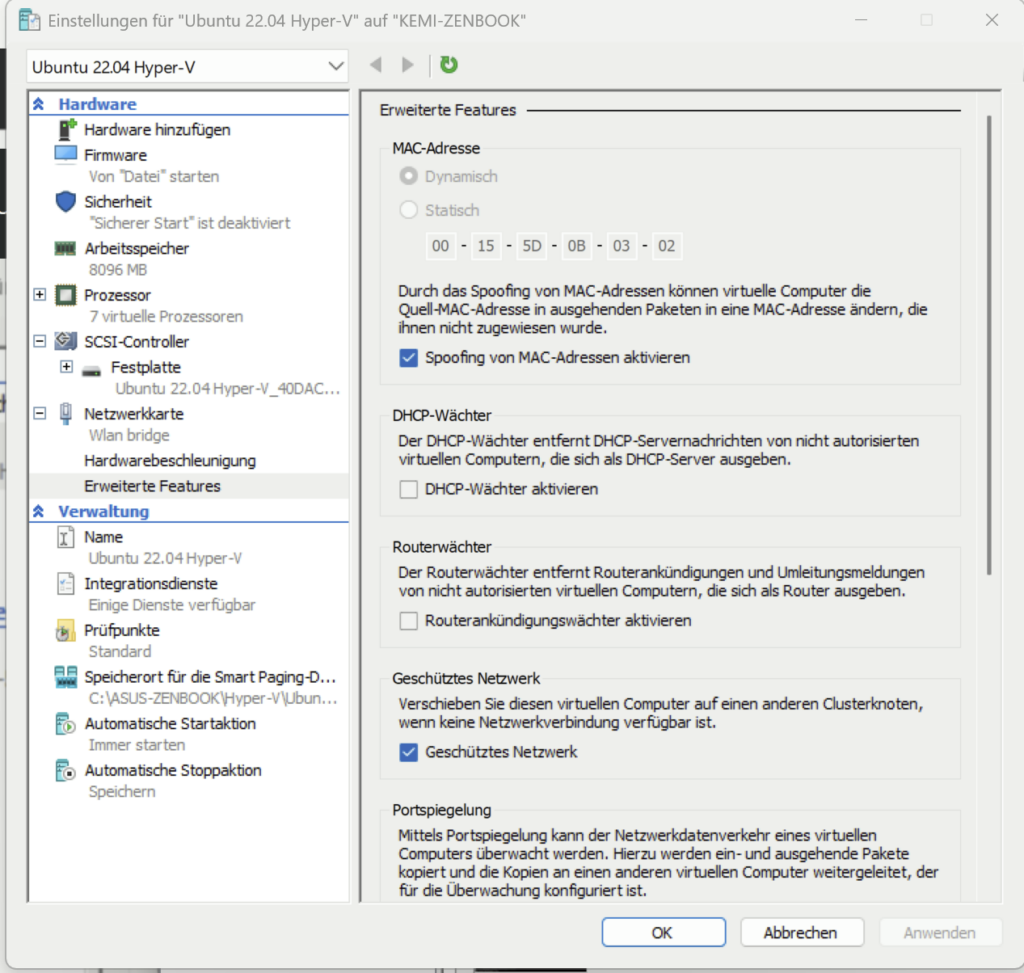
Task: Click the Prozessor chip icon
Action: click(x=66, y=295)
